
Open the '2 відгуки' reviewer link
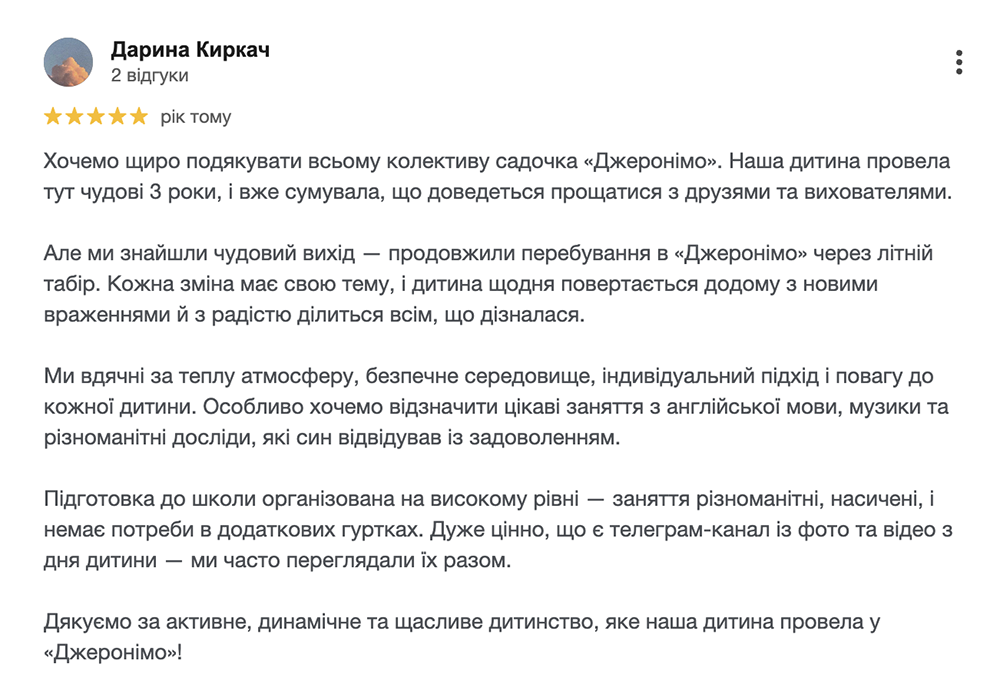(x=149, y=75)
